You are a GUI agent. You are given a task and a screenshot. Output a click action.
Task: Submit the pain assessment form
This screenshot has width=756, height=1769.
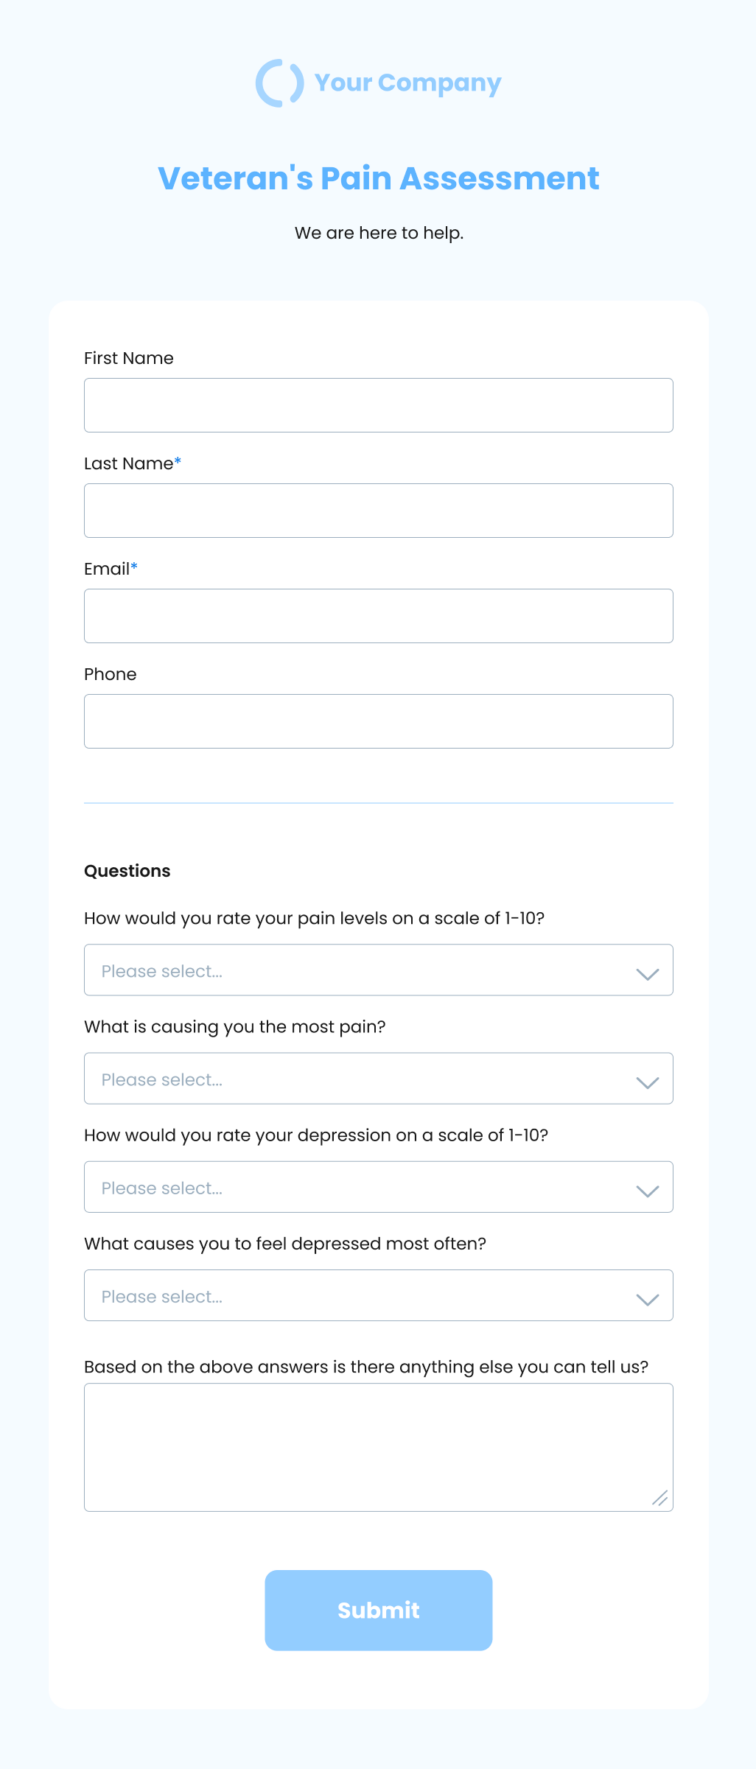(x=378, y=1610)
